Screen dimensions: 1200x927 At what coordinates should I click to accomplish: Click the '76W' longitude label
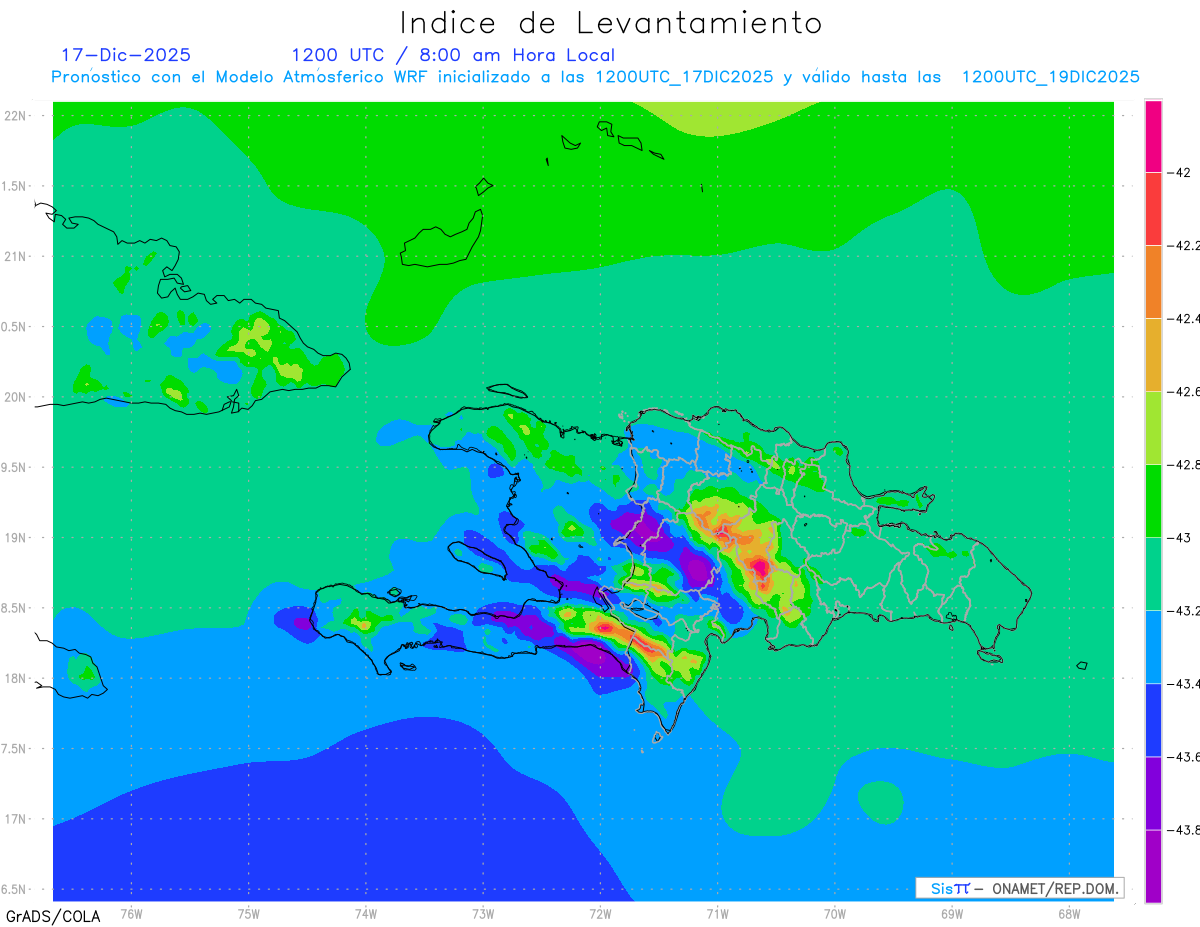pos(131,914)
